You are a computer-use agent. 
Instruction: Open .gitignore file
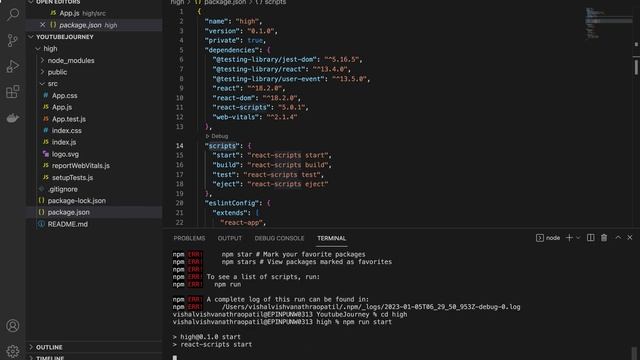click(x=62, y=189)
